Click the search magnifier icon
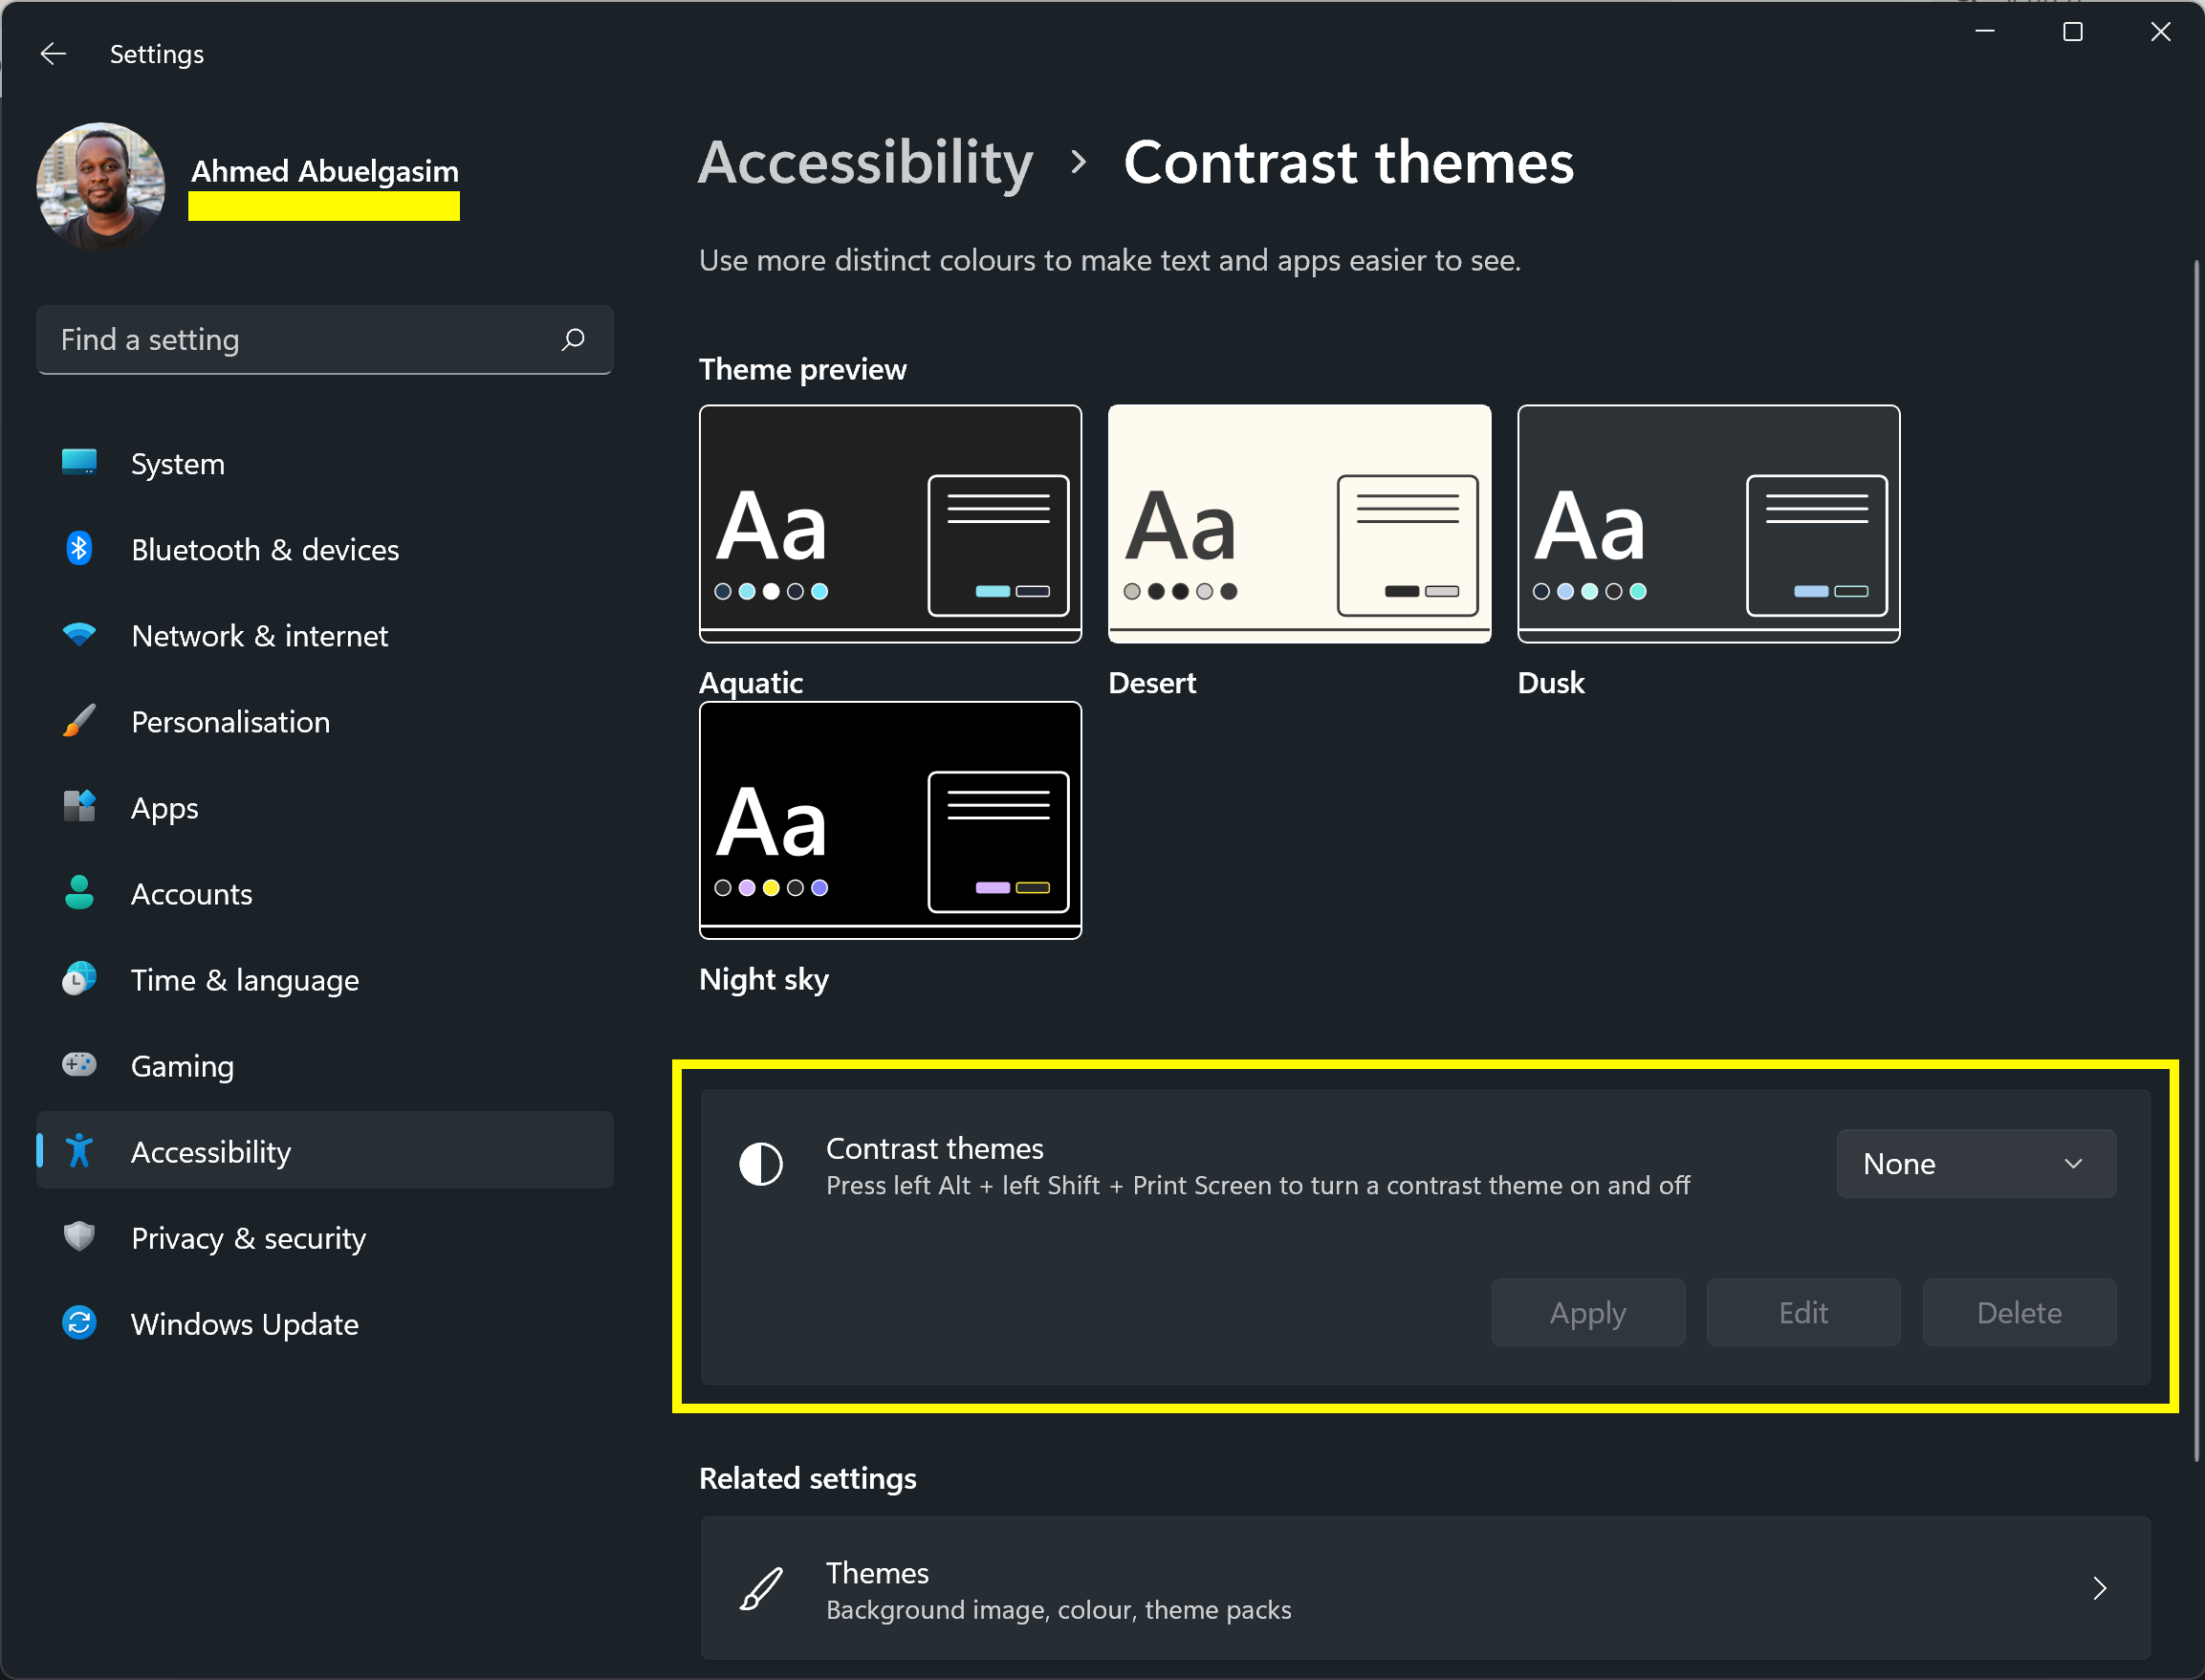 click(573, 339)
